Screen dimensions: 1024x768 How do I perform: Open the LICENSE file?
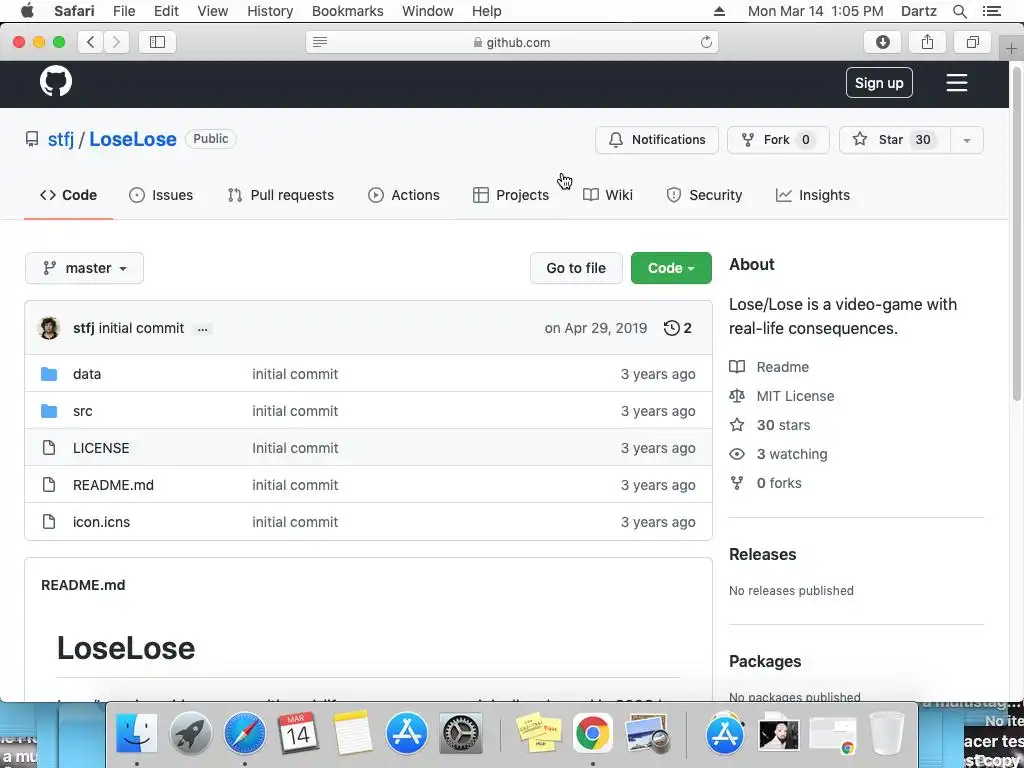(101, 448)
